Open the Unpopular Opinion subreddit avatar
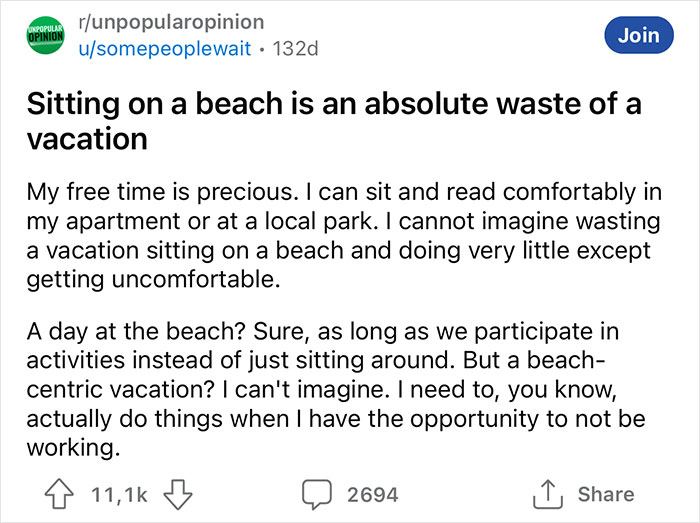 point(43,35)
